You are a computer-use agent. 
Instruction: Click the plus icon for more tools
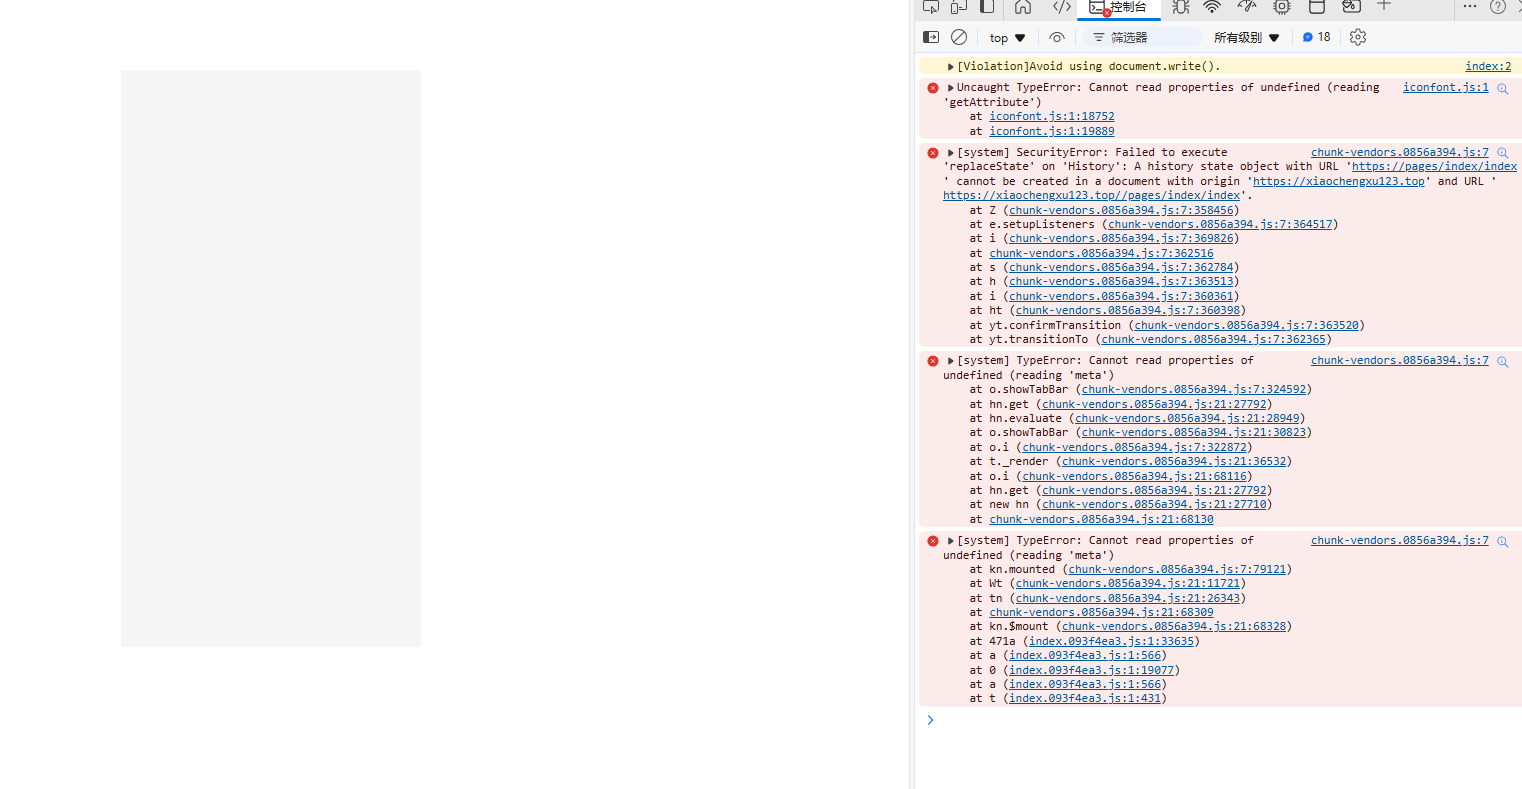[1384, 6]
